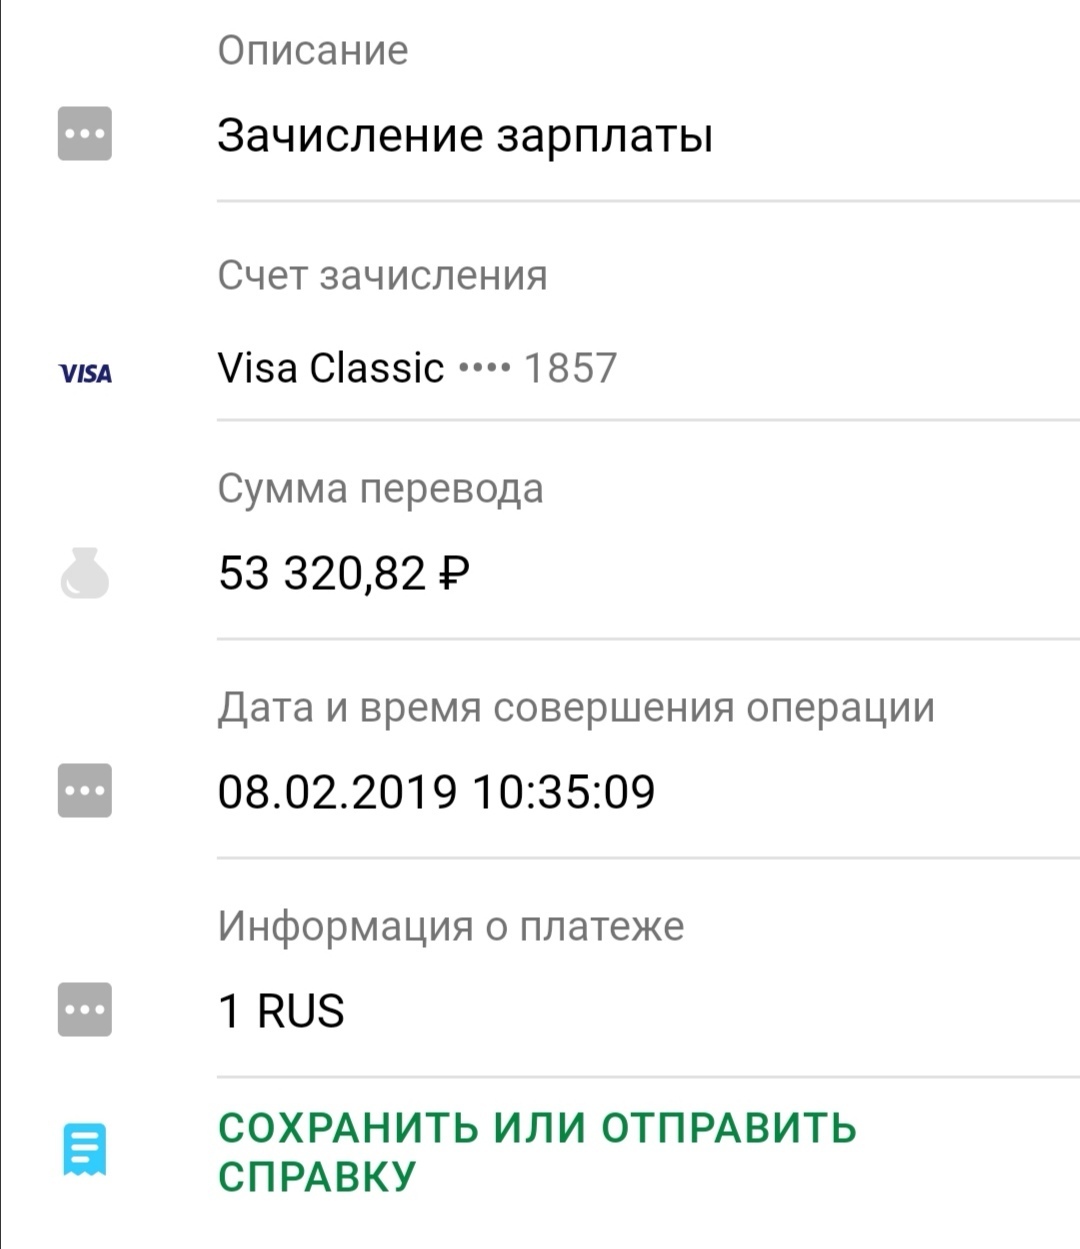Tap the ellipsis icon beside the operation date

click(85, 791)
